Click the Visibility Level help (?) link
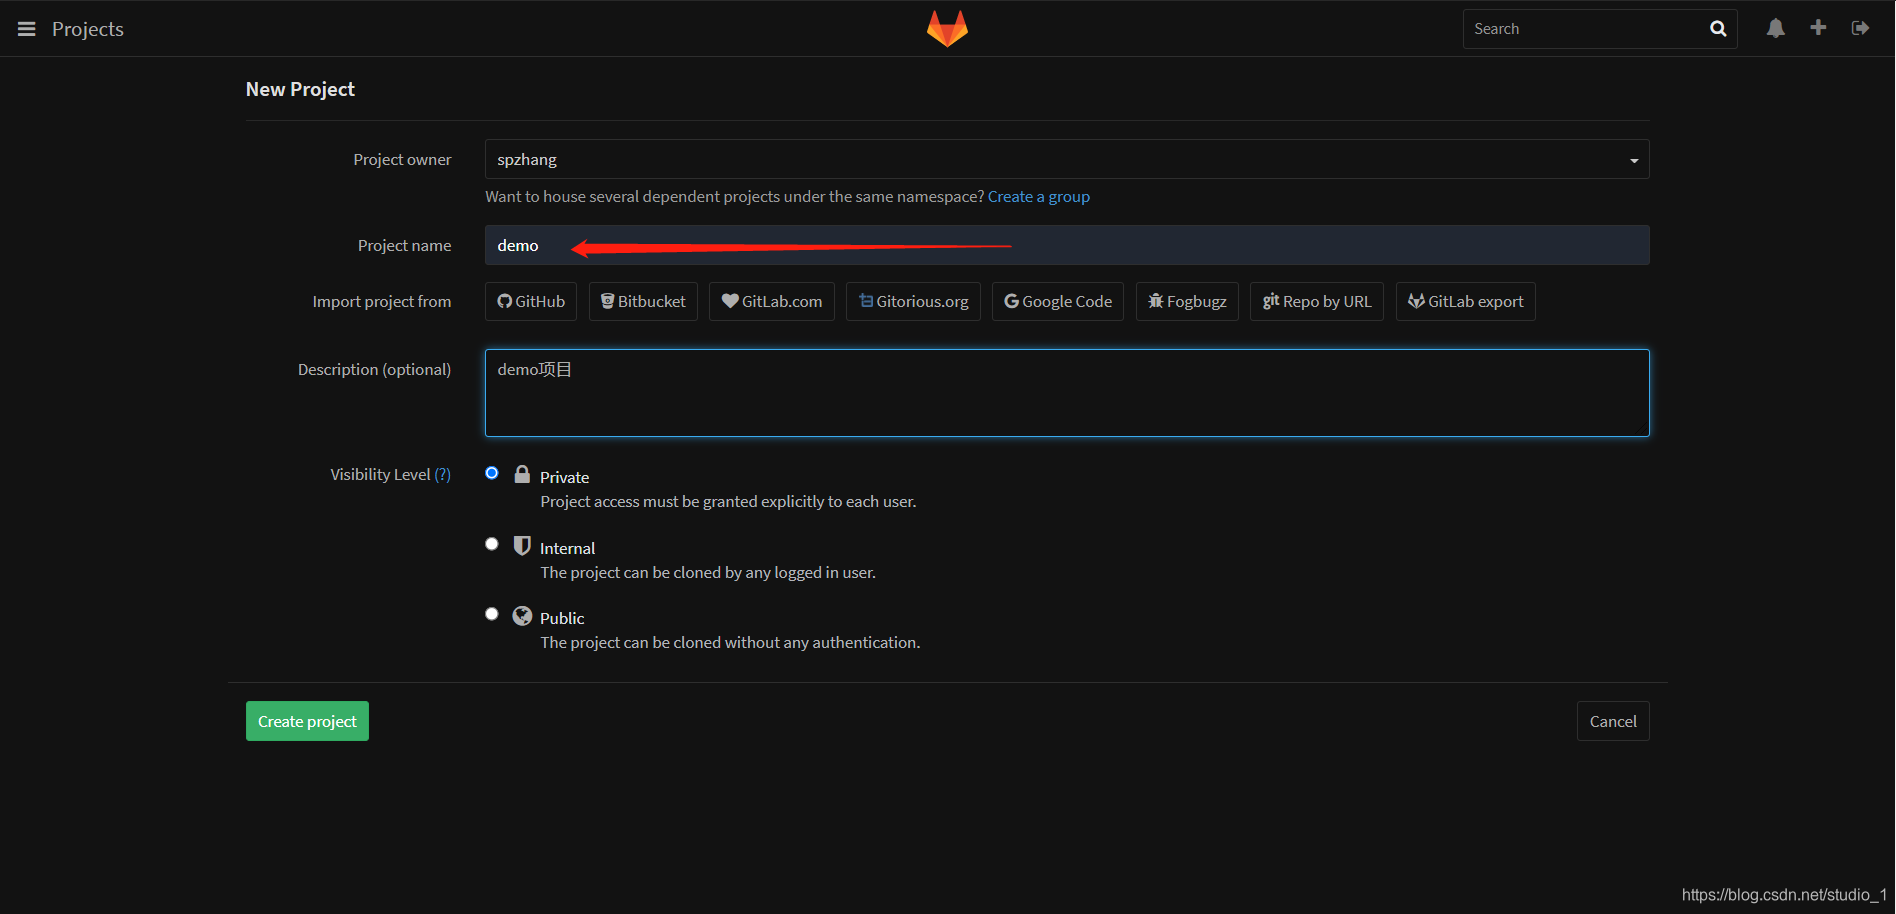1896x914 pixels. point(442,475)
